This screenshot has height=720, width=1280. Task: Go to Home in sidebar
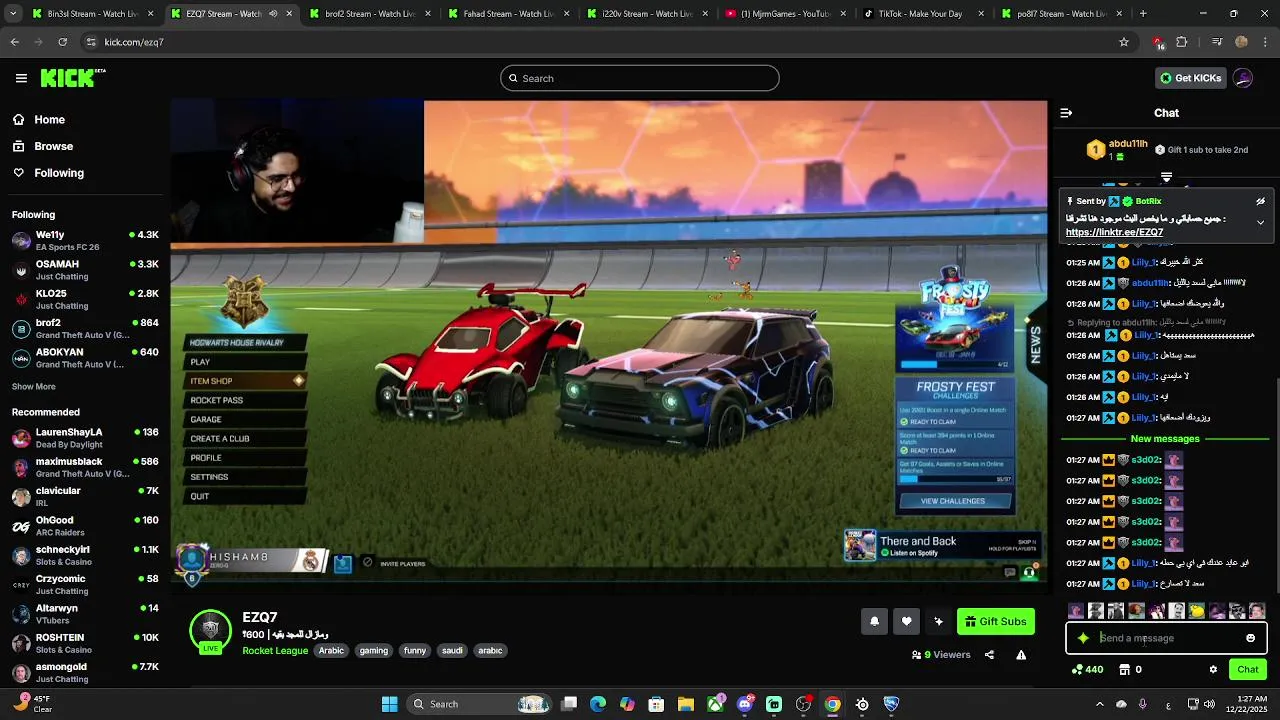(x=40, y=119)
